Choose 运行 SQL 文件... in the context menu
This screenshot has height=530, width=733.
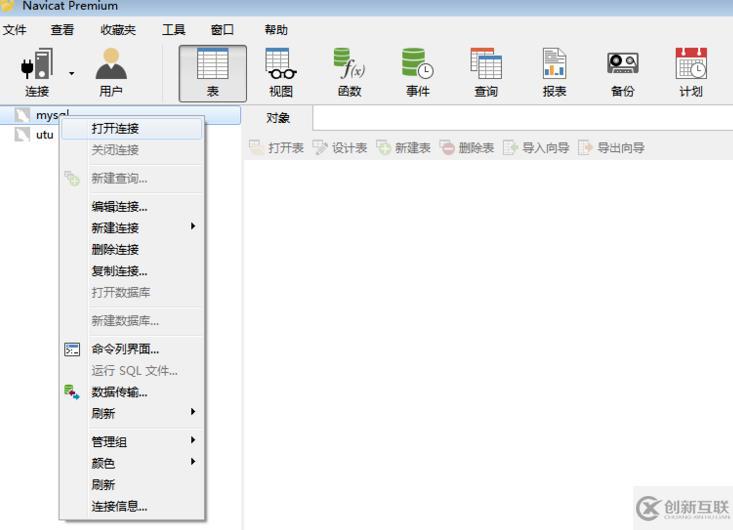(132, 371)
